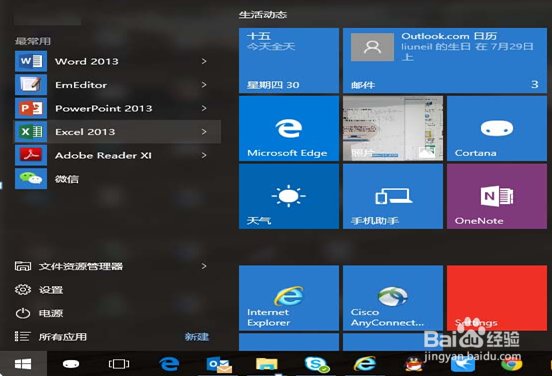Screen dimensions: 552x376
Task: Open Microsoft Edge tile
Action: click(x=289, y=129)
